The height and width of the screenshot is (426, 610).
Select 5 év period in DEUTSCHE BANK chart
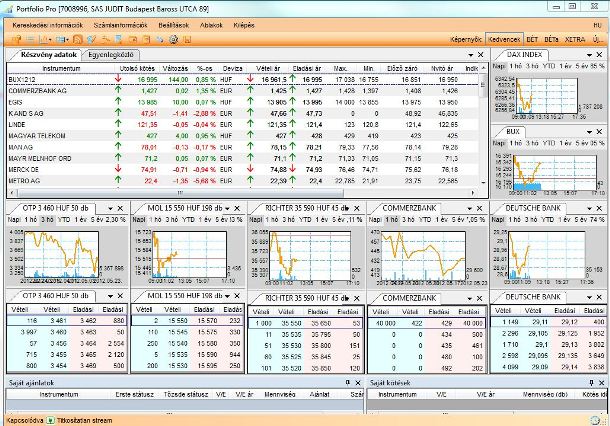[580, 220]
